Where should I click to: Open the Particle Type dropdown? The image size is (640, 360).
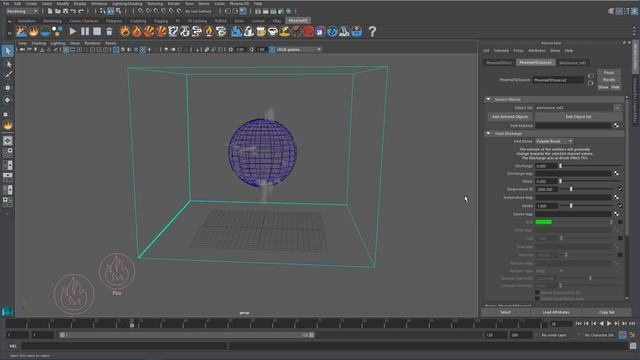pos(549,271)
